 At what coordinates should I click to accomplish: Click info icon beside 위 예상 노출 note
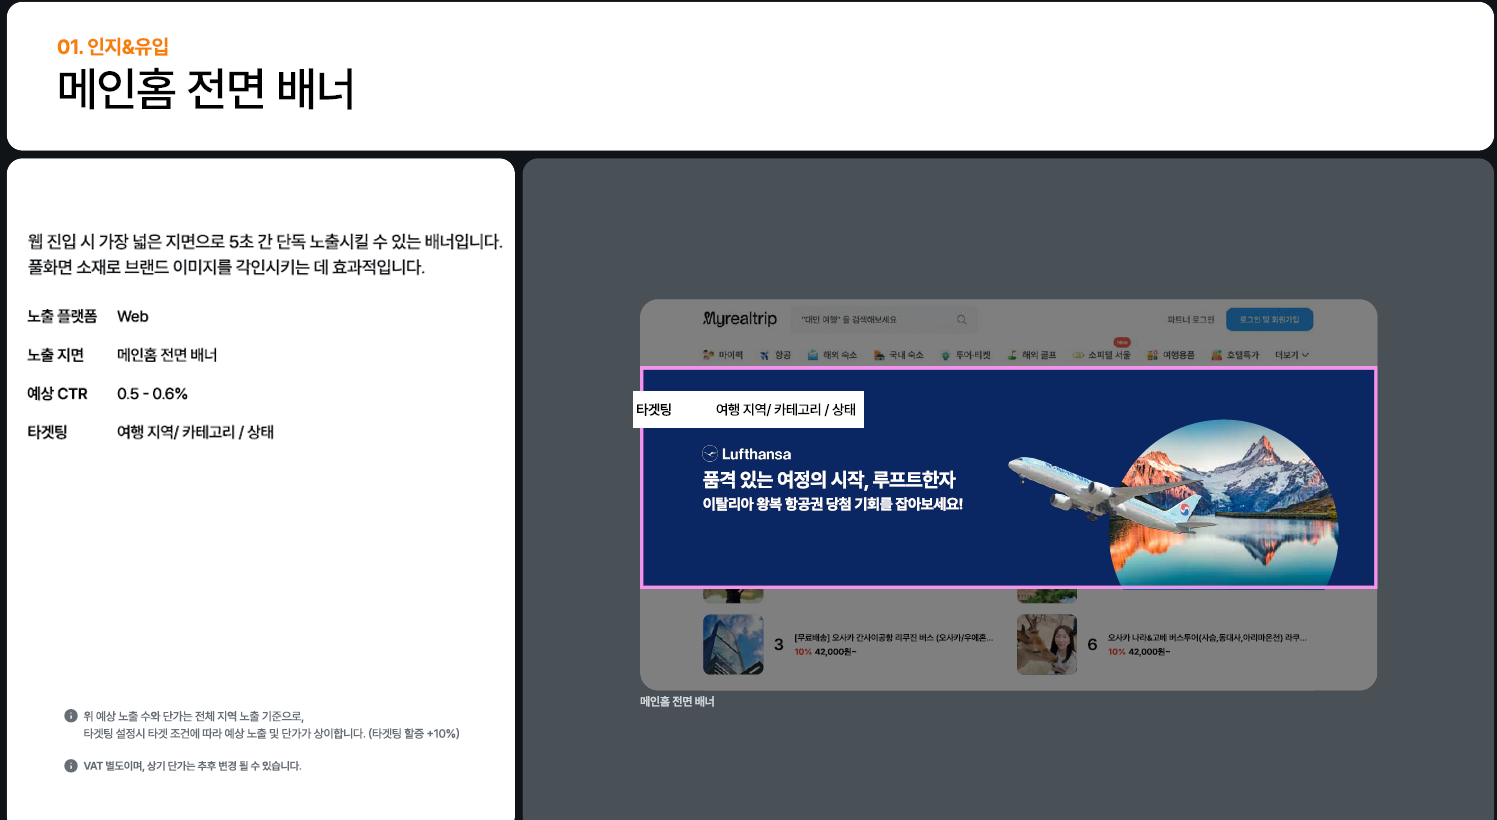[x=71, y=716]
